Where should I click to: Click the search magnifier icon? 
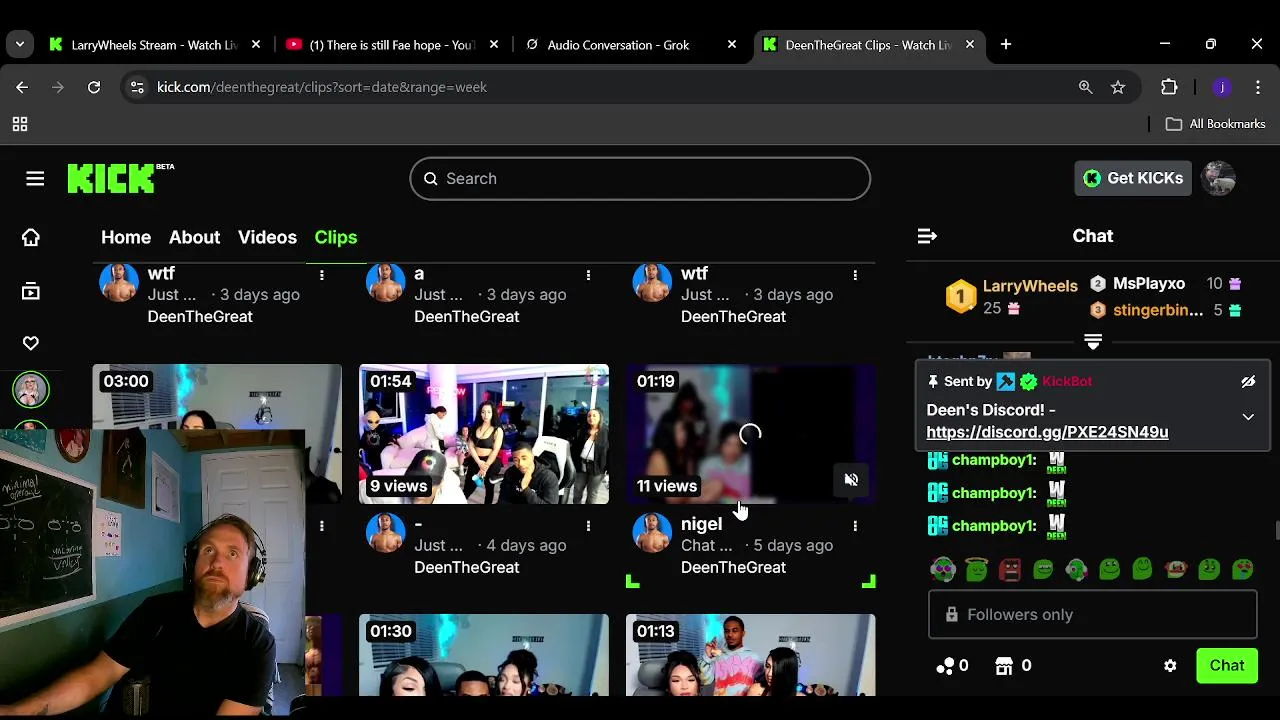pos(430,179)
